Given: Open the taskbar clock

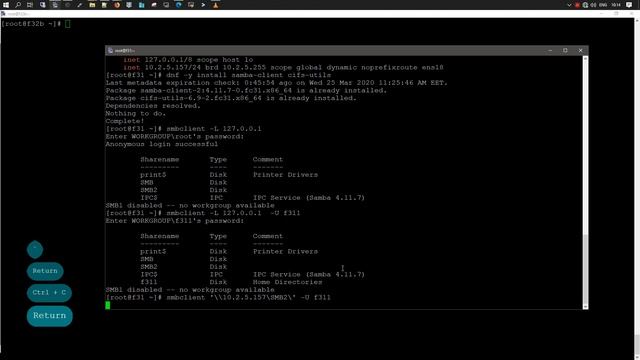Looking at the screenshot, I should 616,5.
